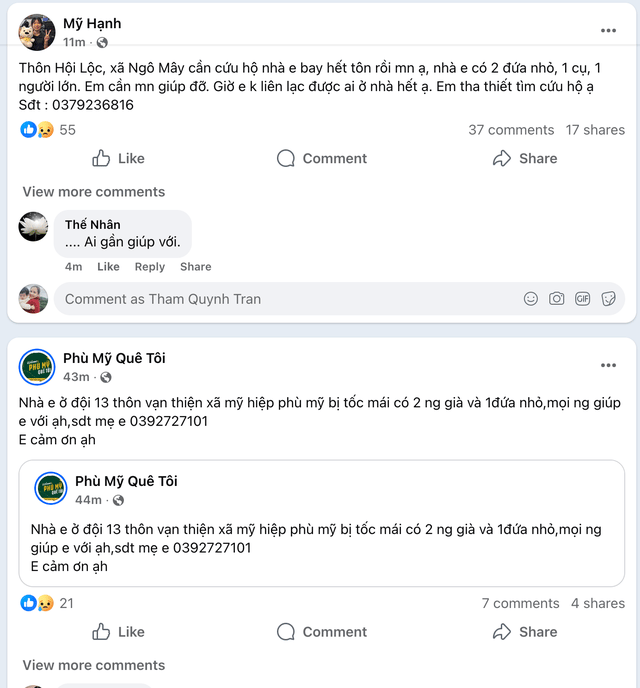Like Mỹ Hạnh's post

[x=118, y=158]
